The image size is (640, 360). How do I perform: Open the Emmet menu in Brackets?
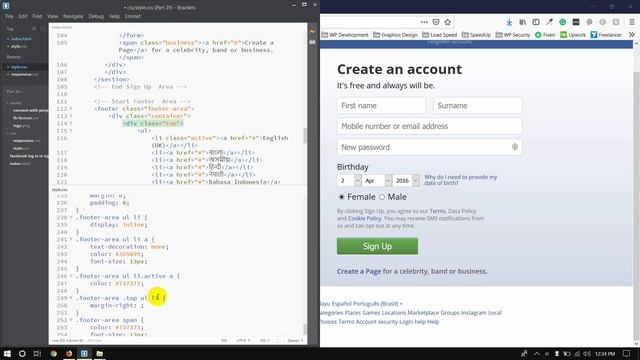tap(133, 16)
